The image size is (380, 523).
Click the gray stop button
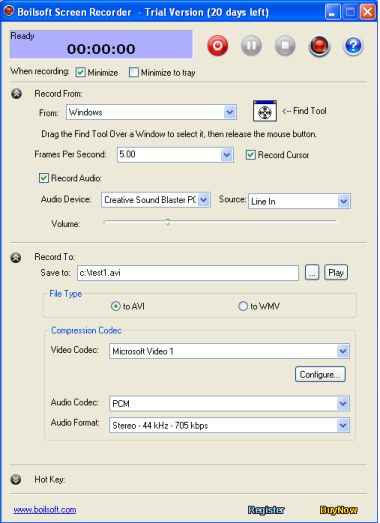tap(285, 45)
